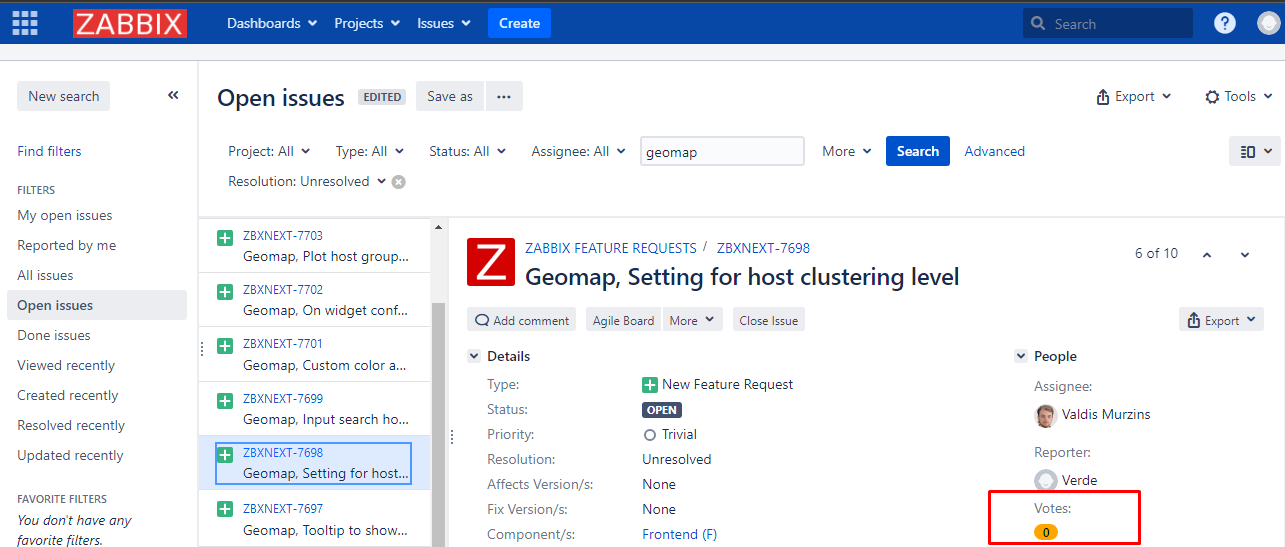The image size is (1285, 547).
Task: Open the Projects menu
Action: (367, 23)
